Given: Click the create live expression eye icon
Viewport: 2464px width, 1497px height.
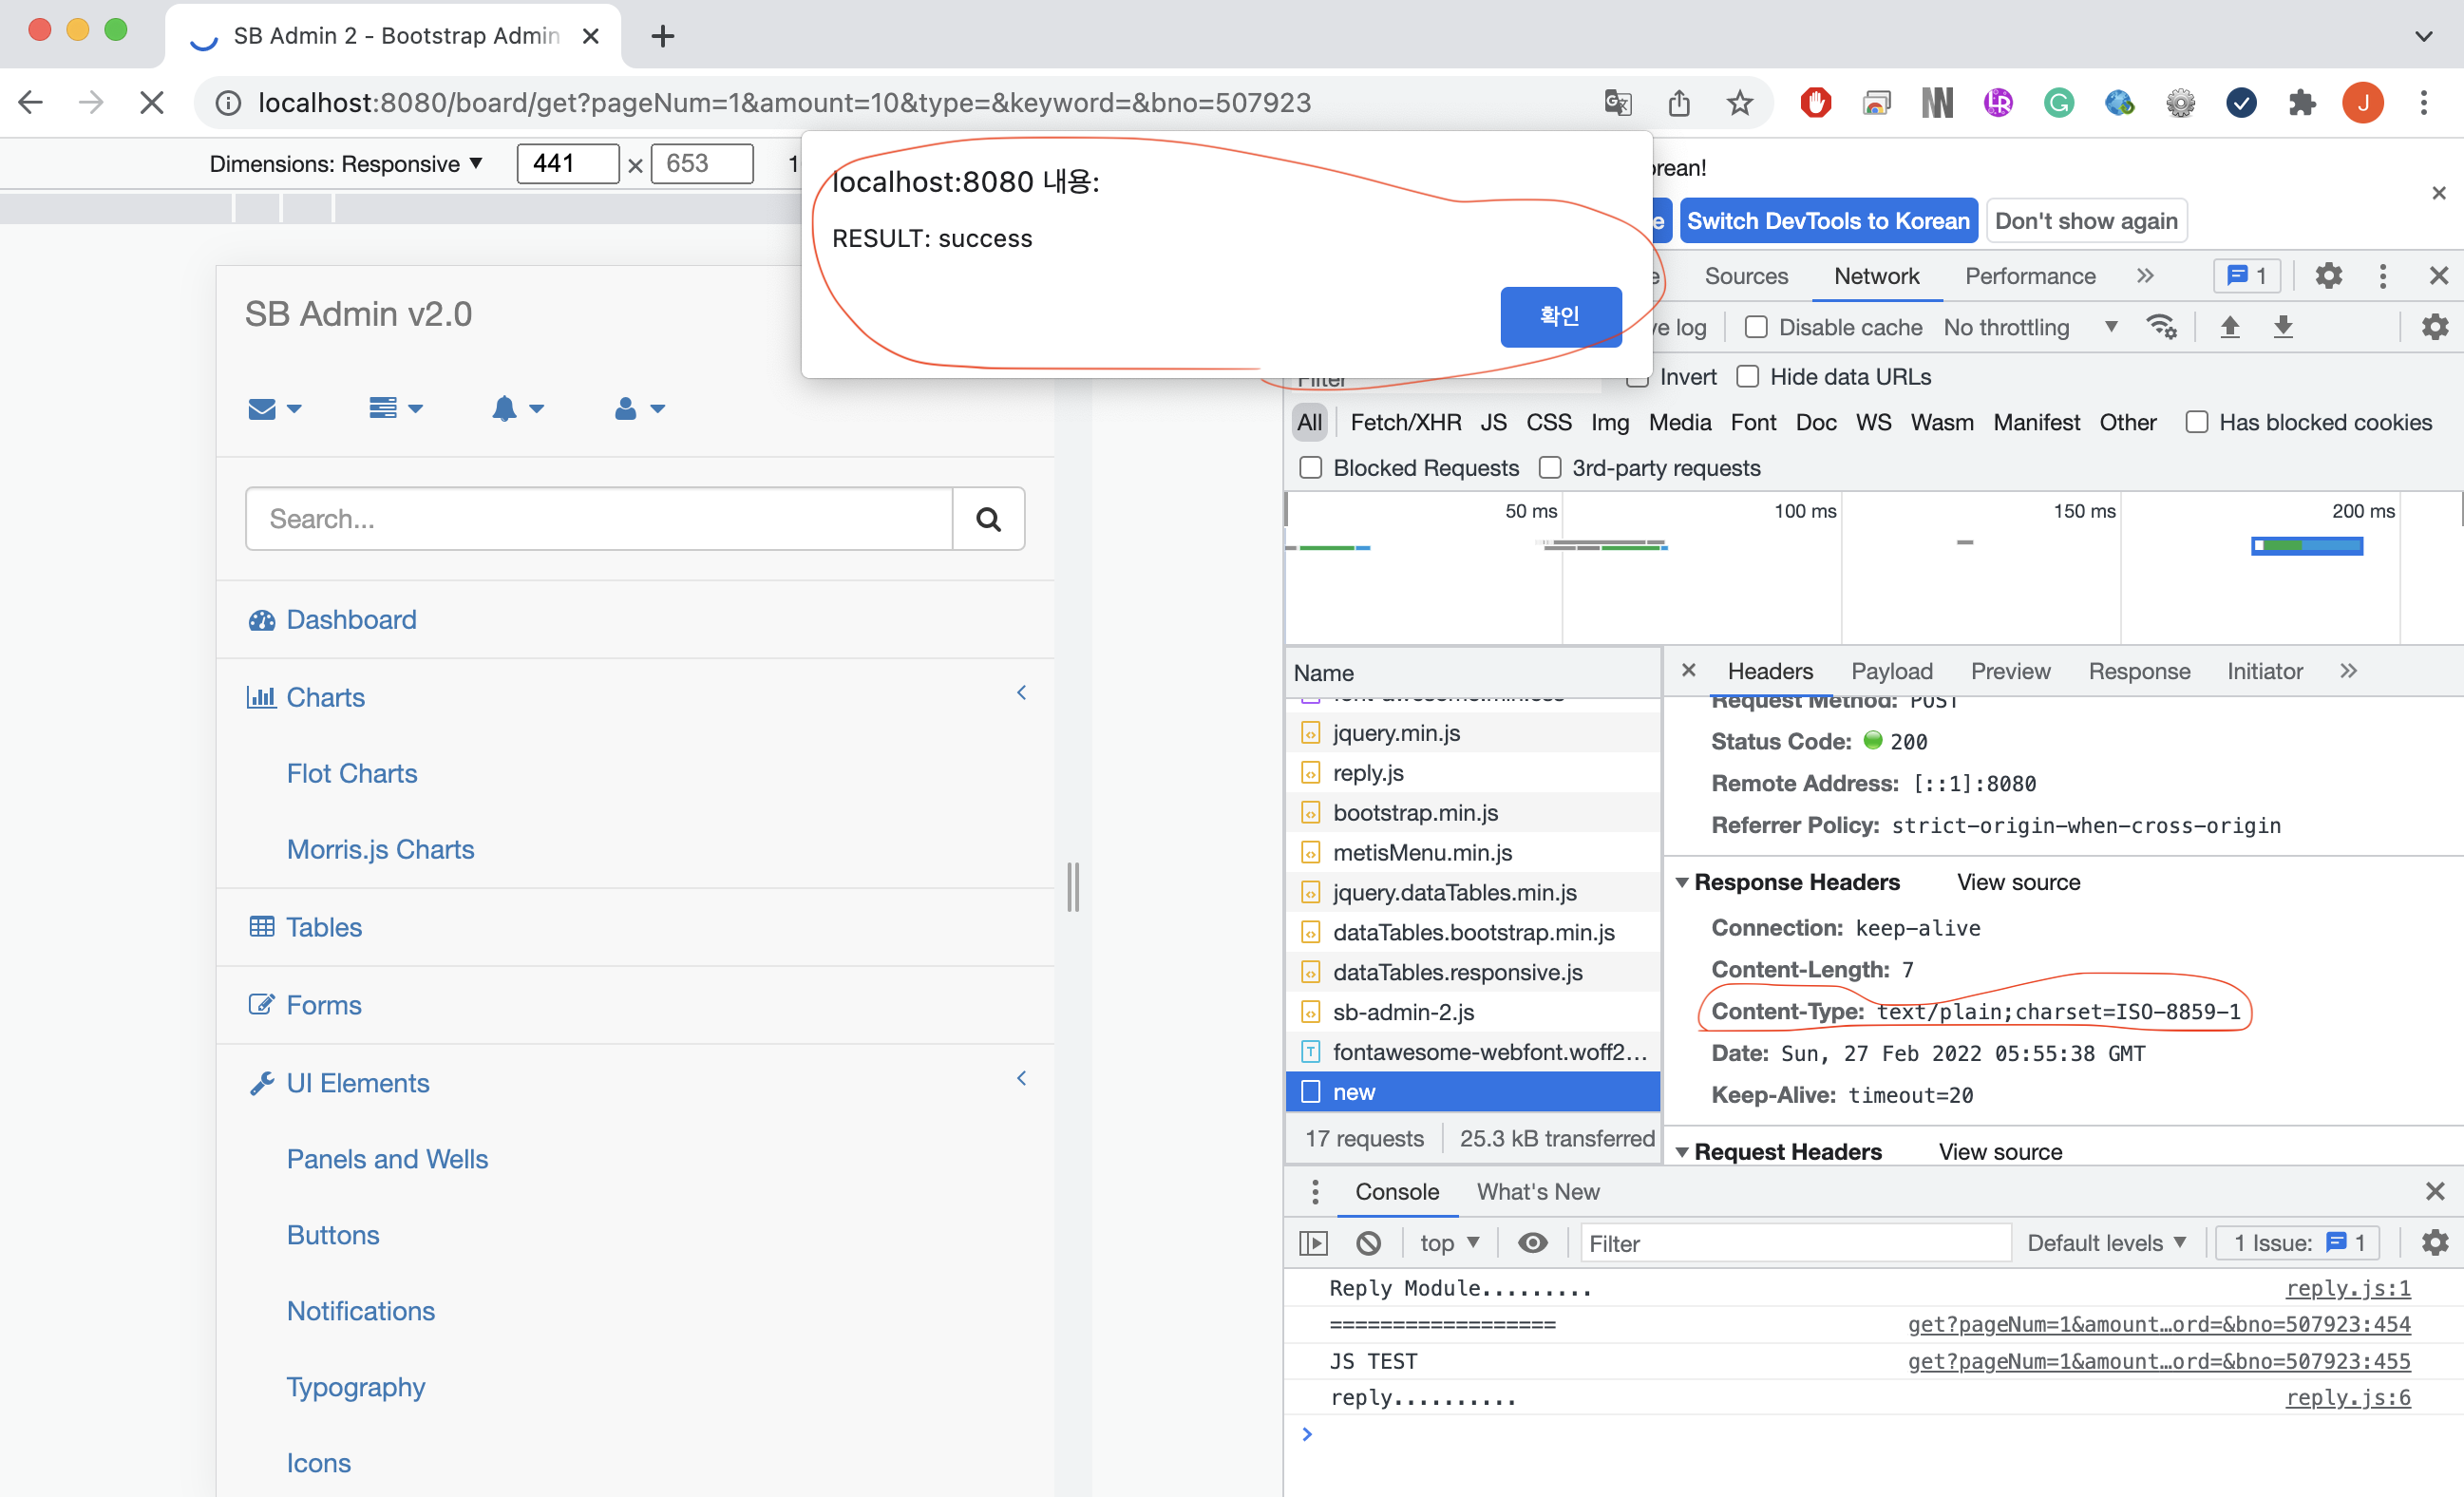Looking at the screenshot, I should tap(1532, 1243).
